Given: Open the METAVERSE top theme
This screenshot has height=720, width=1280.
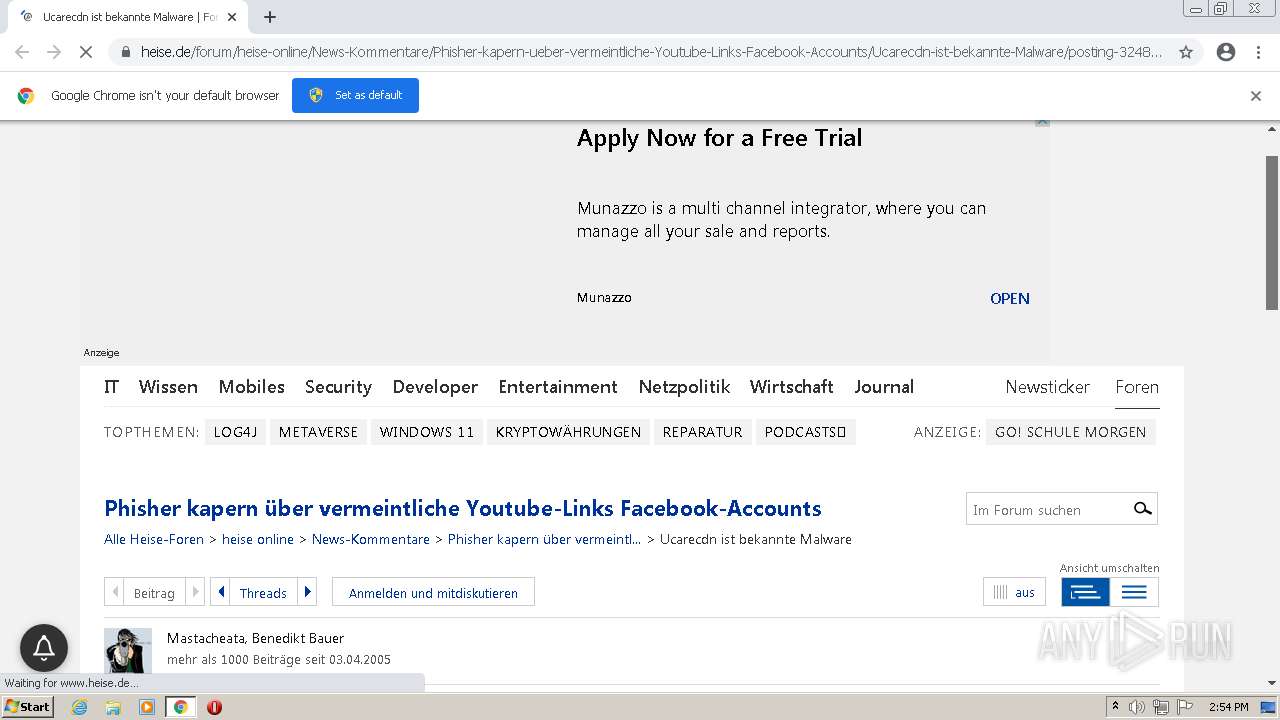Looking at the screenshot, I should coord(318,432).
